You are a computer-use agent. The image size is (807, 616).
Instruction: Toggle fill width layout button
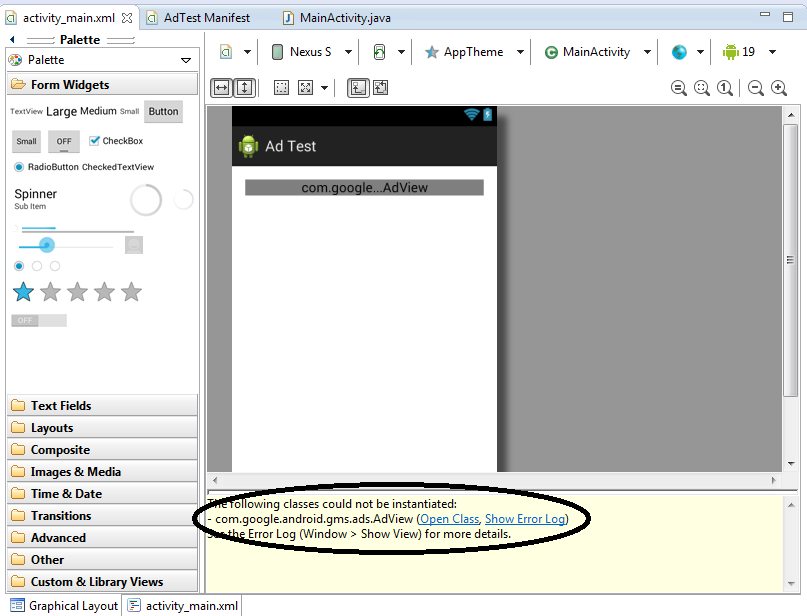221,88
